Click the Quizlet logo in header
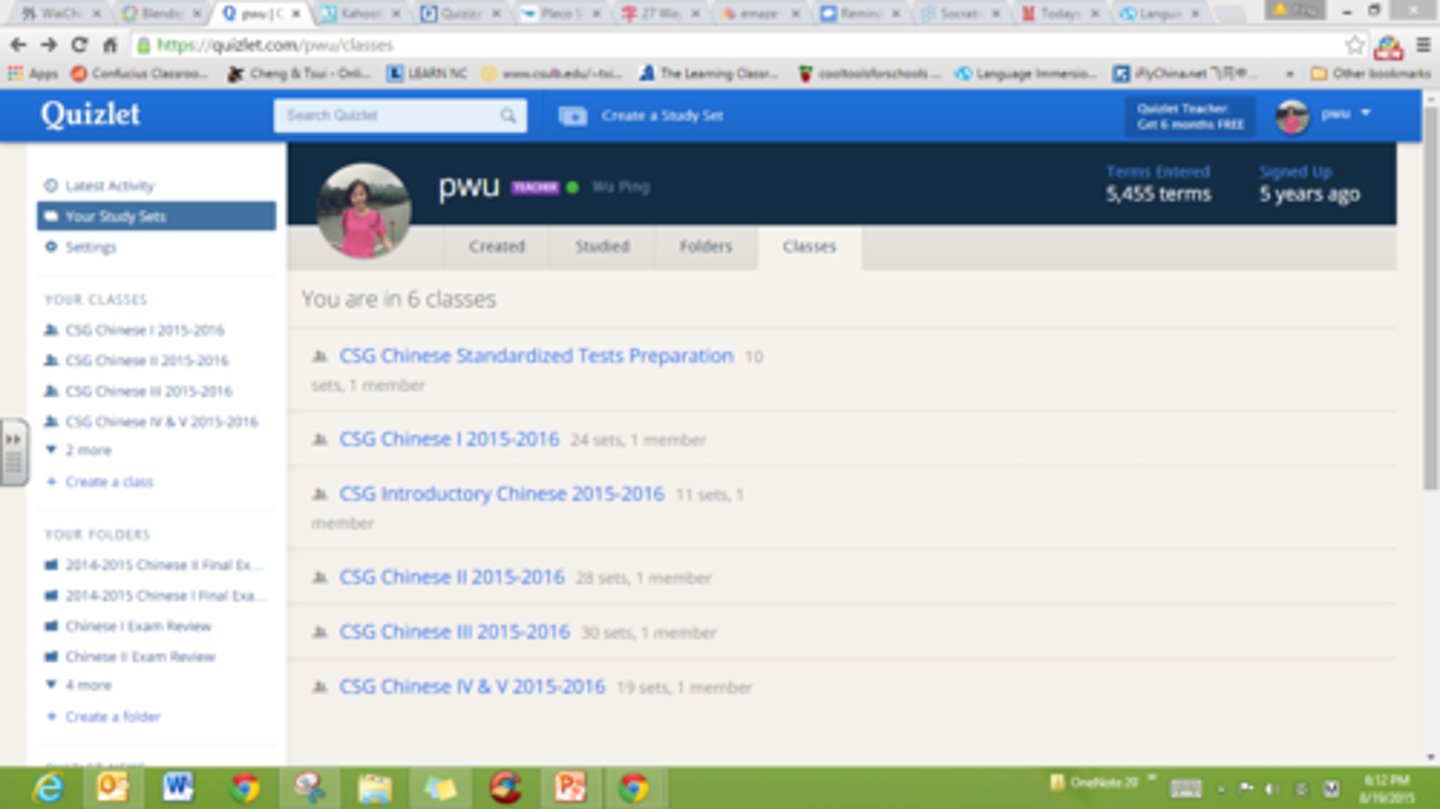Screen dimensions: 1440x809 (90, 115)
